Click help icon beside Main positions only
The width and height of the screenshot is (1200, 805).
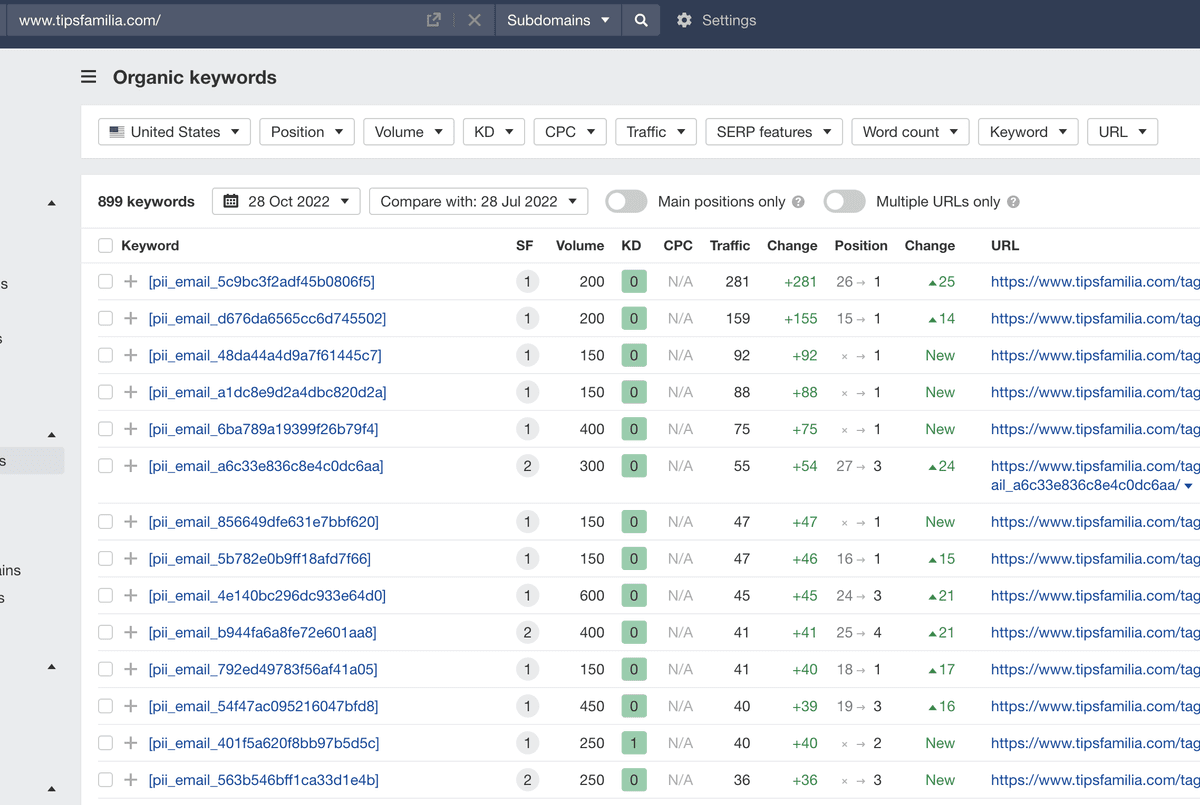pos(798,202)
